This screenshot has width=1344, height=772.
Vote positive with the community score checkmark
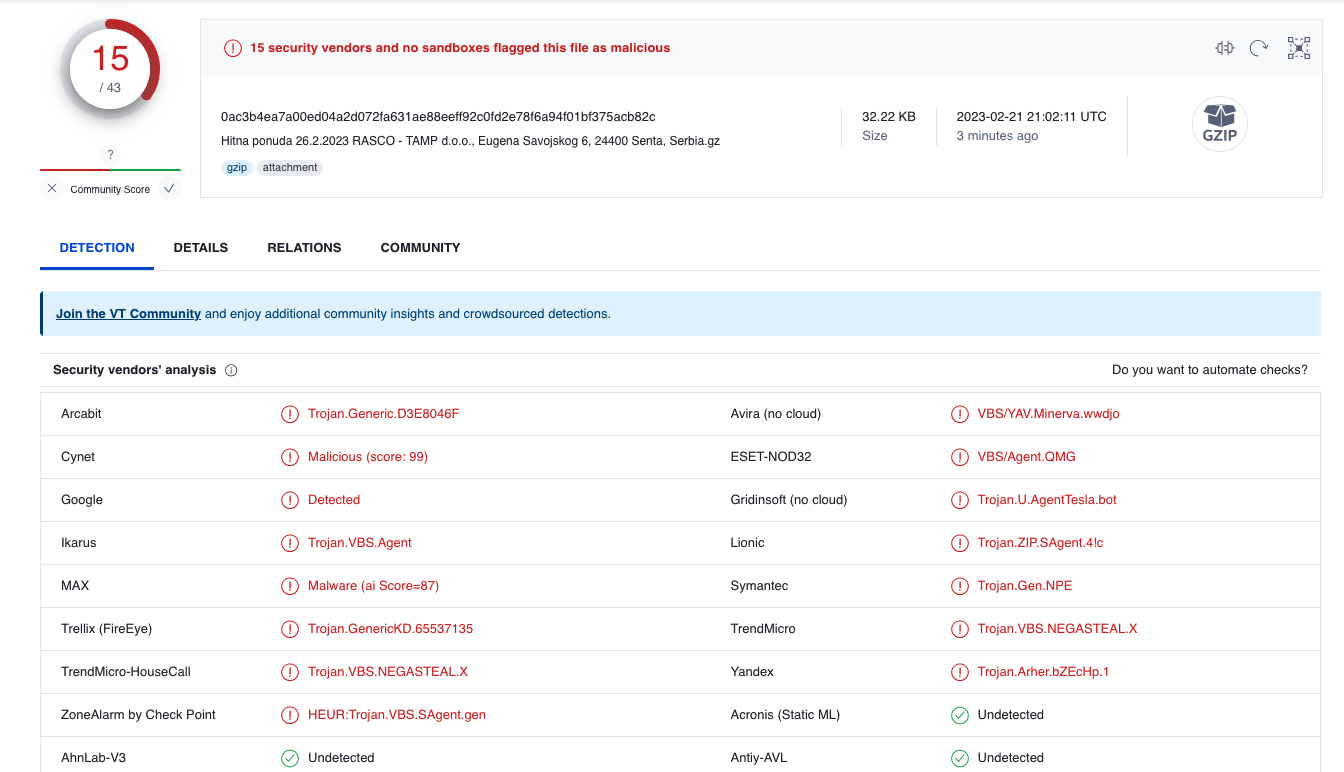click(169, 188)
